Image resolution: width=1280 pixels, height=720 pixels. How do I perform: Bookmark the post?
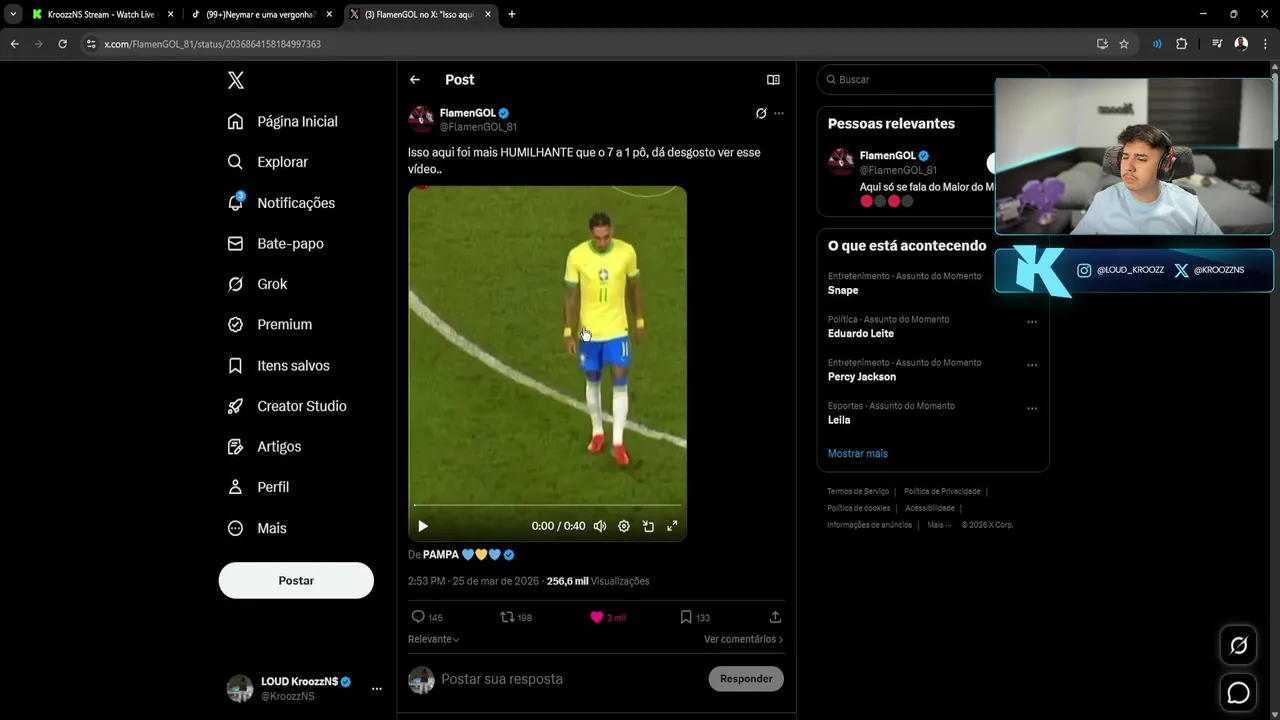(x=686, y=617)
